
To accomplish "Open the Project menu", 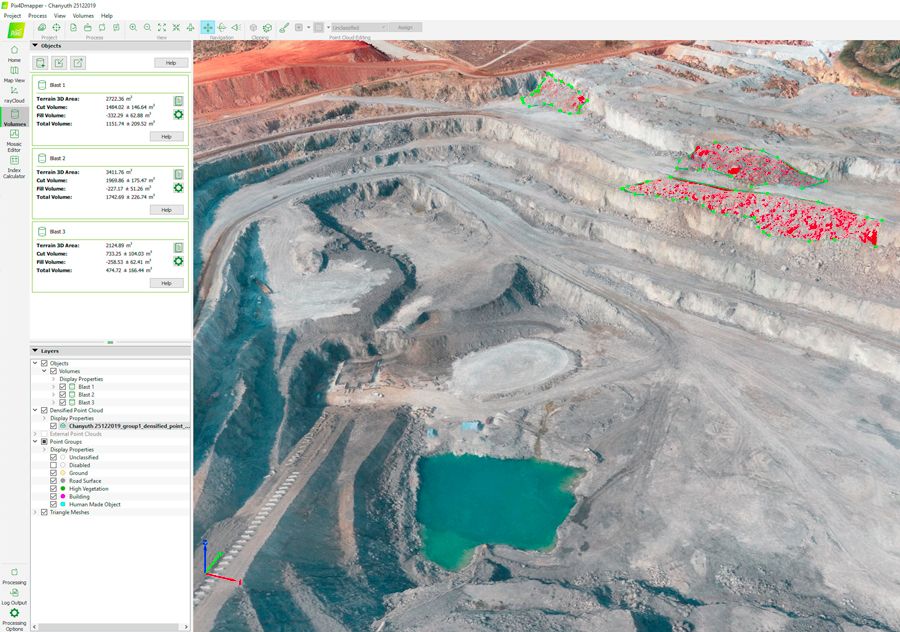I will [x=12, y=15].
